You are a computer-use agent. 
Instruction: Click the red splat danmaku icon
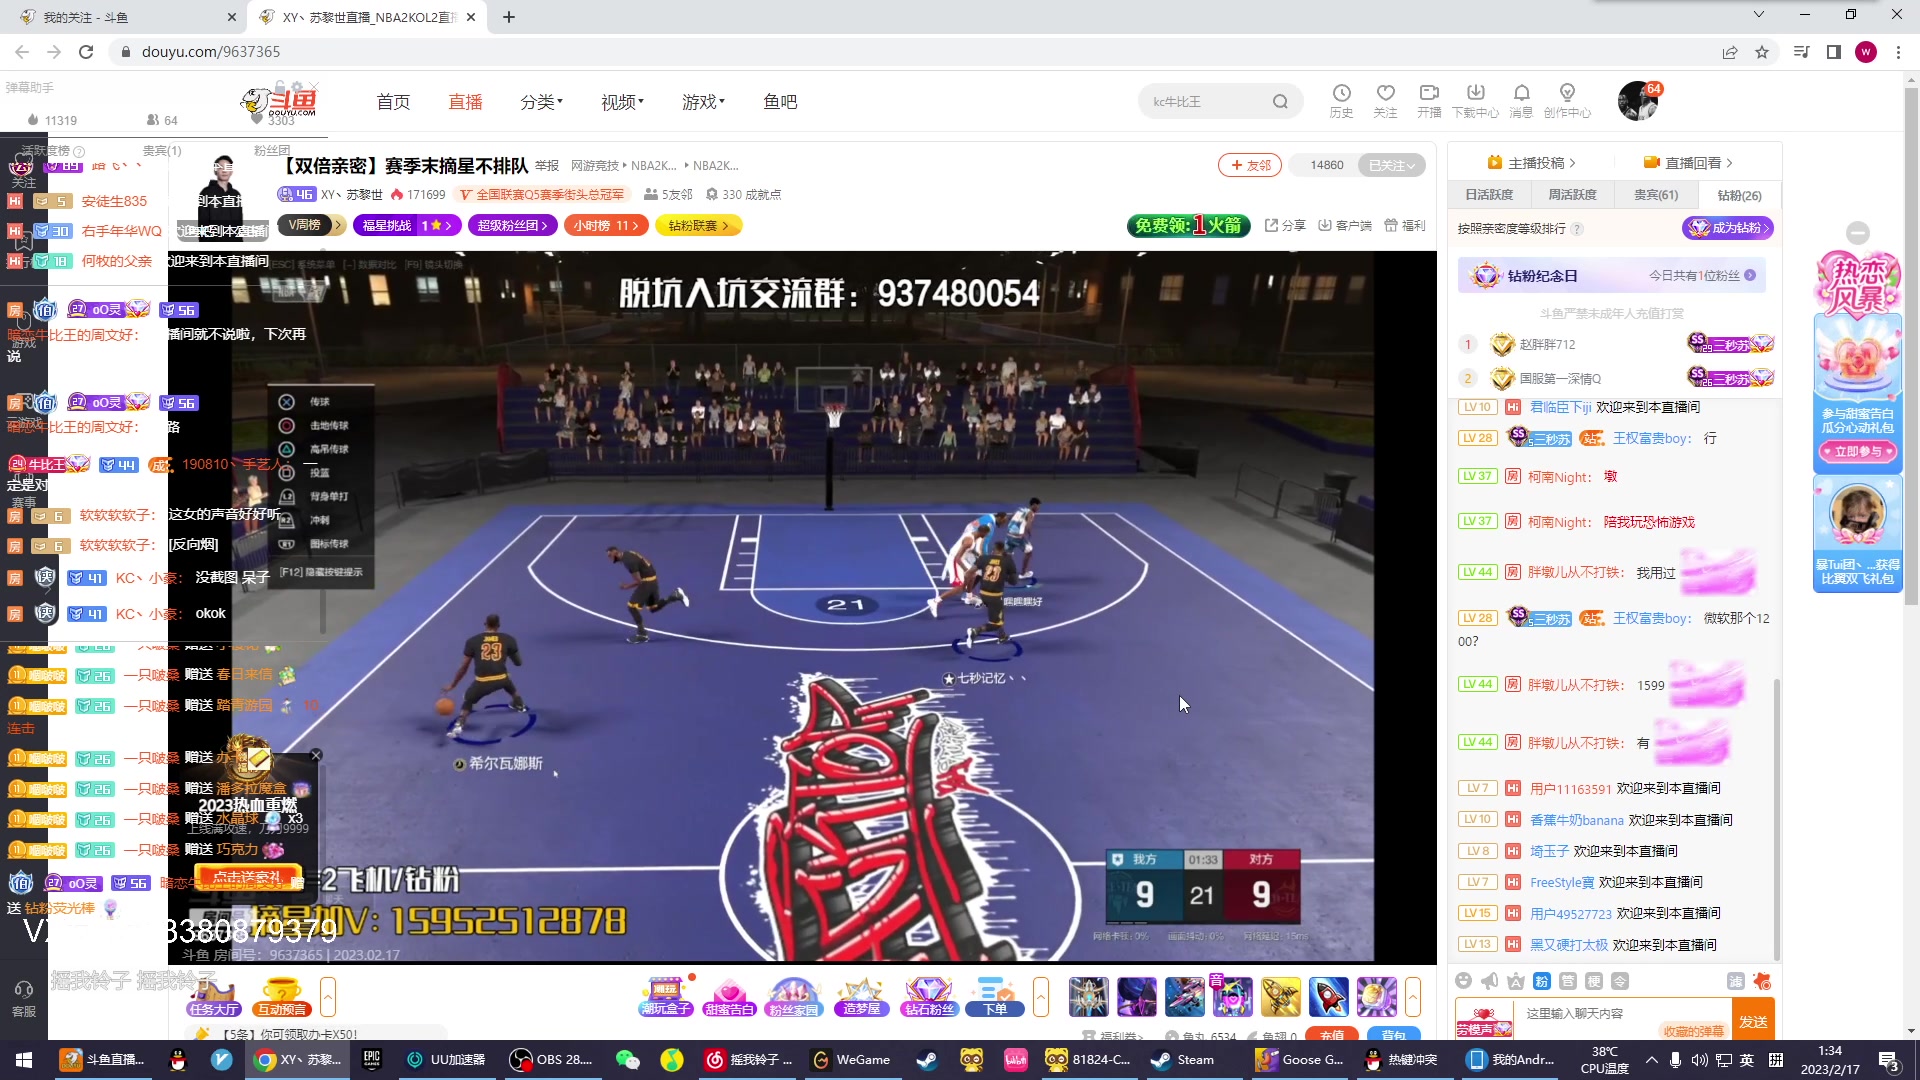pos(1762,981)
